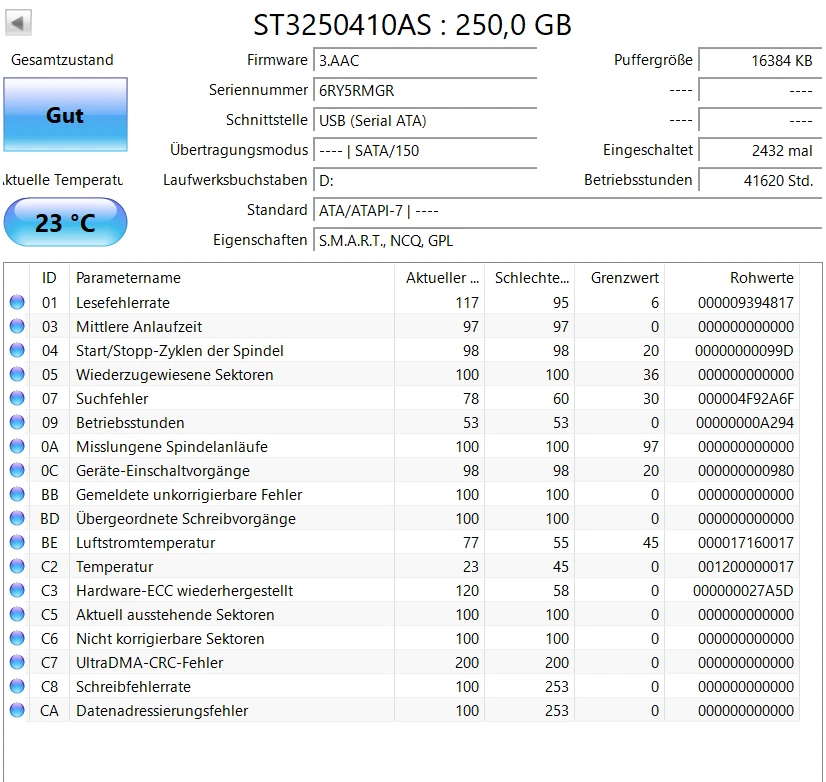Click the Parametername column header
826x782 pixels.
pos(128,278)
